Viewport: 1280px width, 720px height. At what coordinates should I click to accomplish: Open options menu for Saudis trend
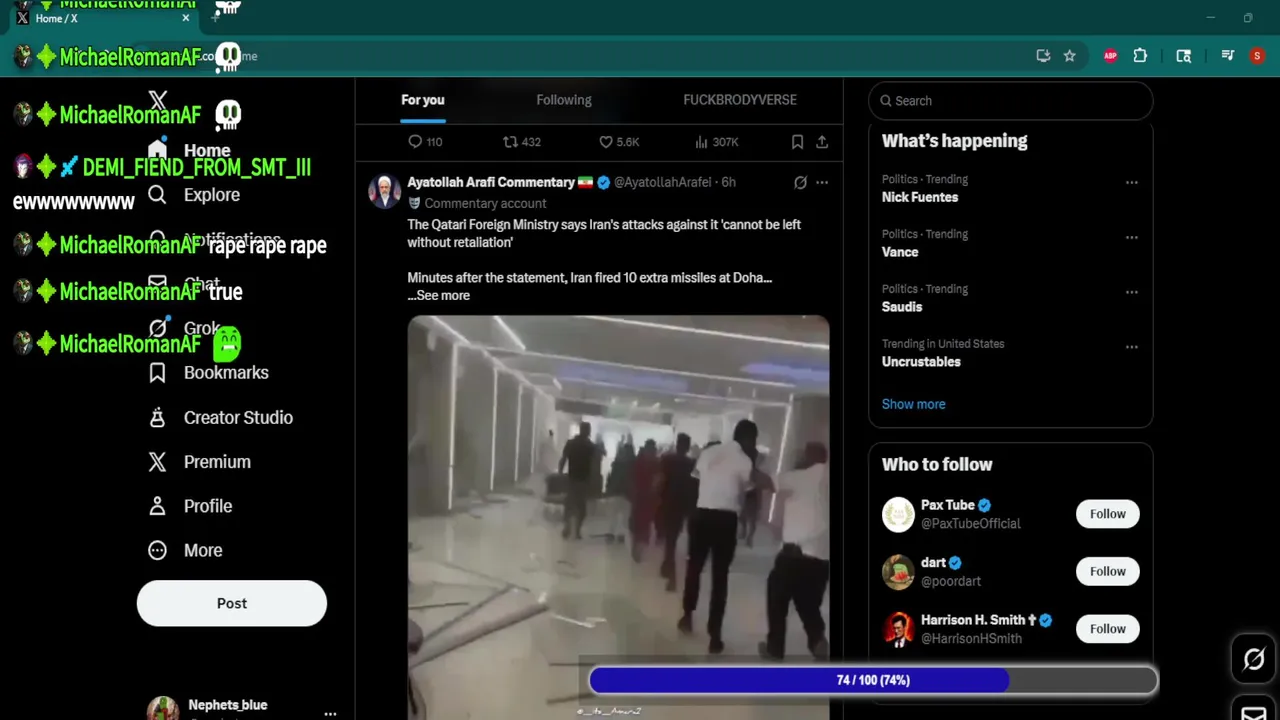1132,293
